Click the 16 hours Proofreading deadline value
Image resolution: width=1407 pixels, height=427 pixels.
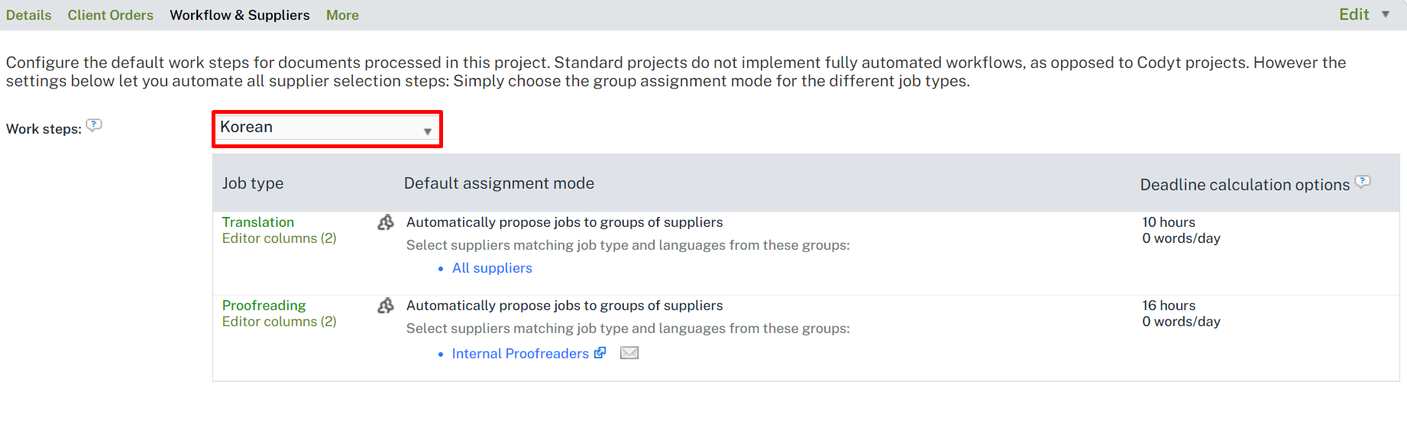[x=1169, y=305]
